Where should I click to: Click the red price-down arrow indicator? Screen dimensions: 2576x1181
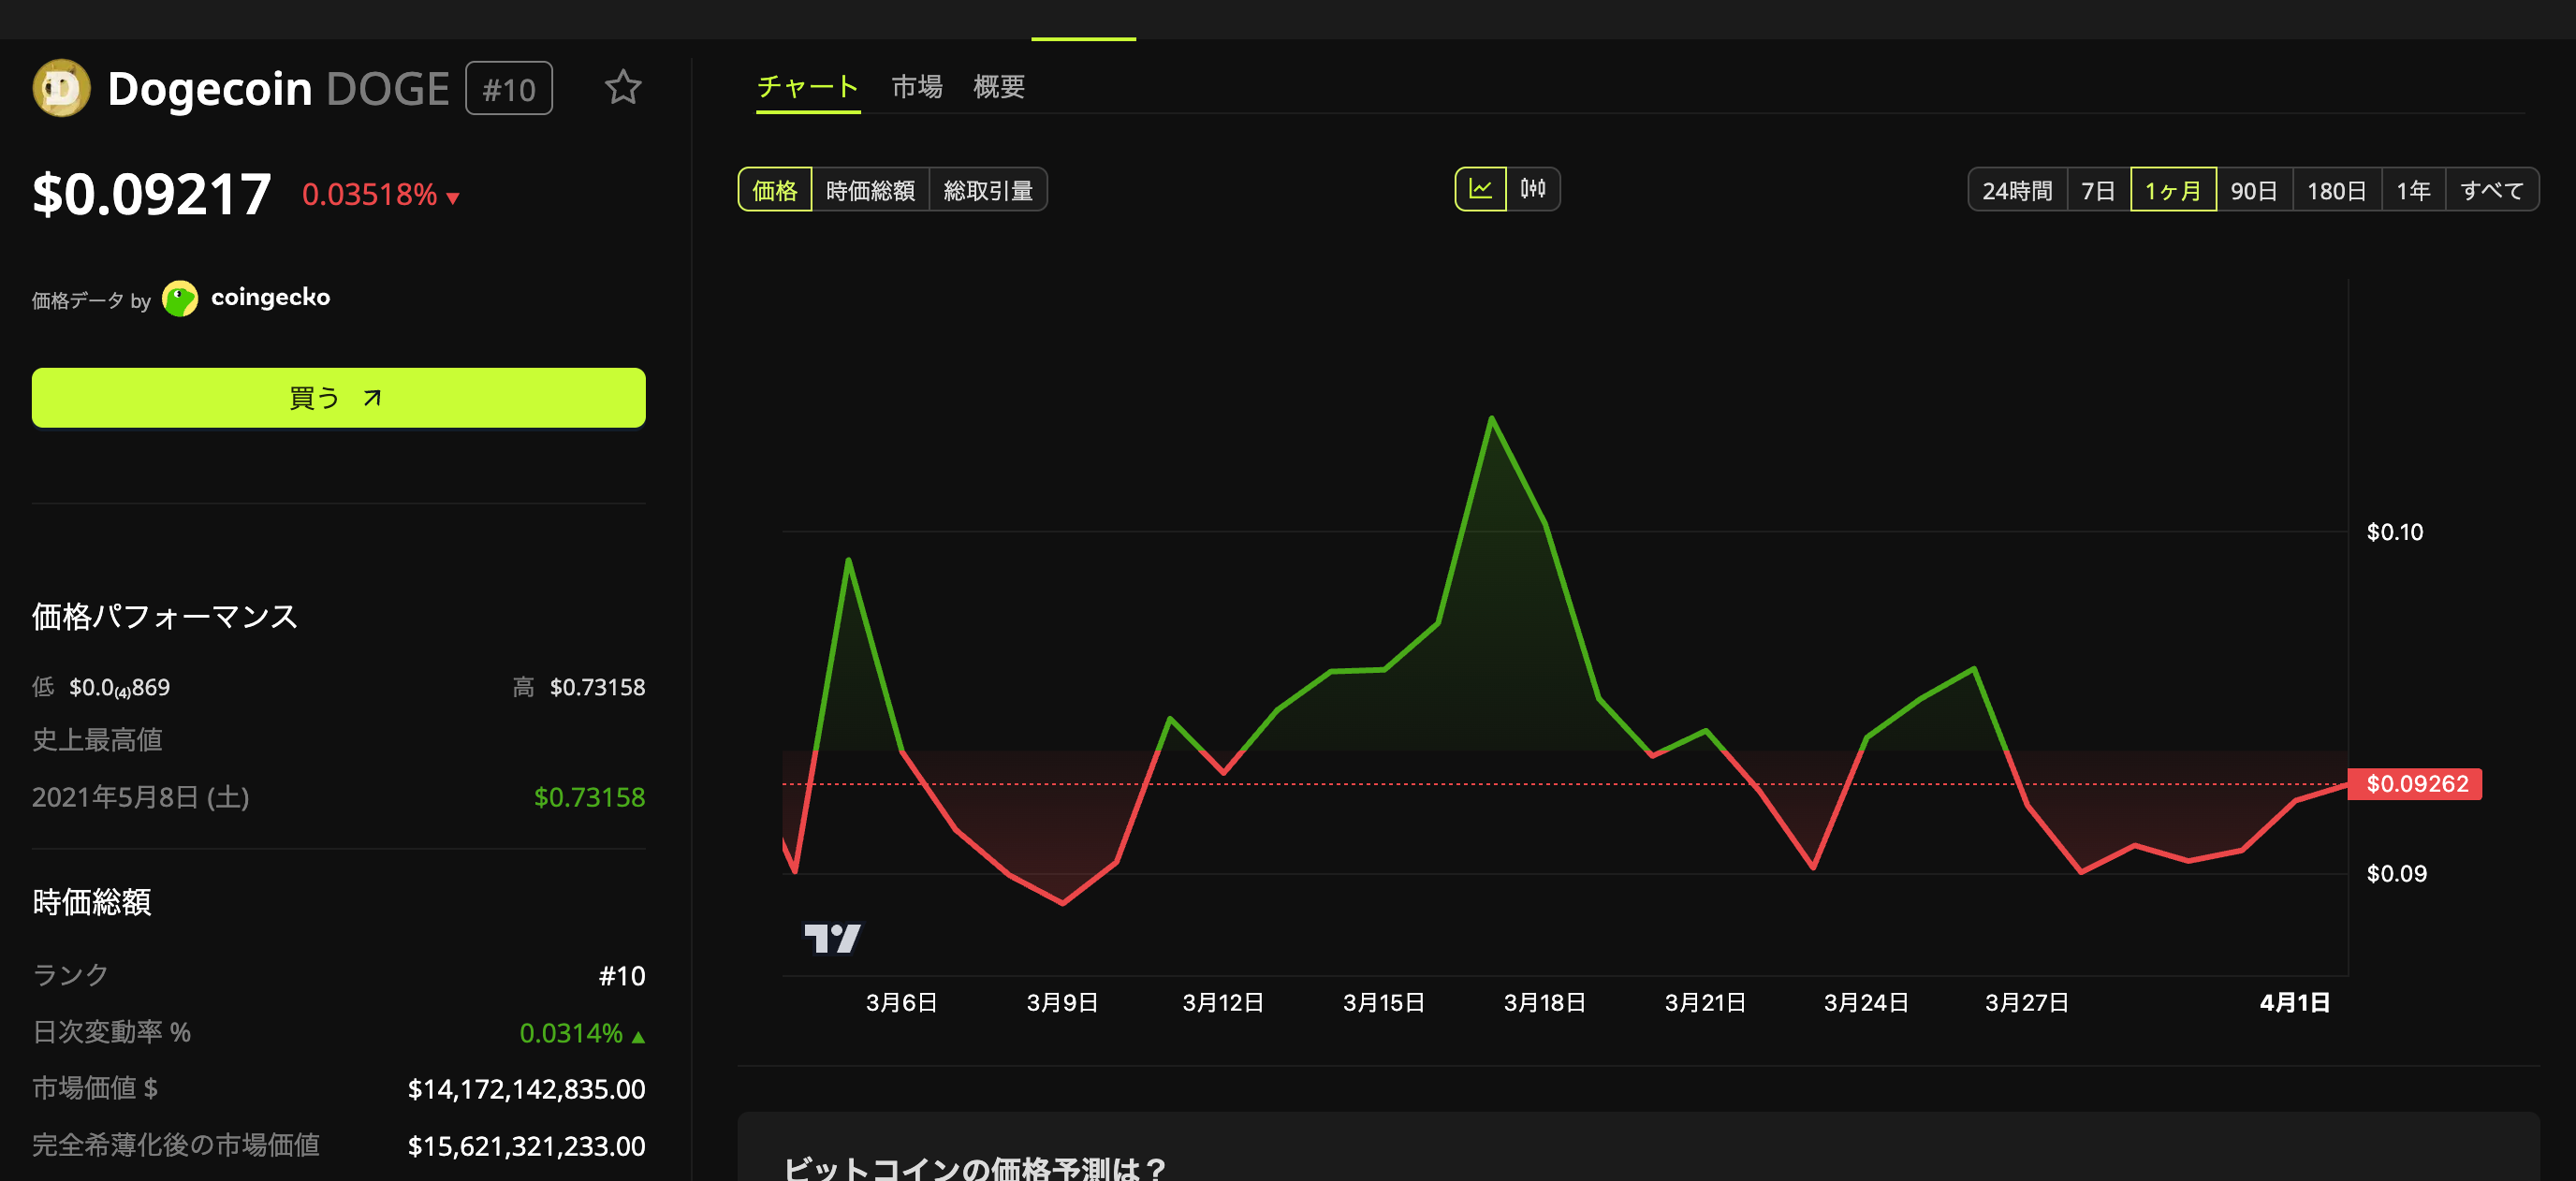(x=453, y=198)
